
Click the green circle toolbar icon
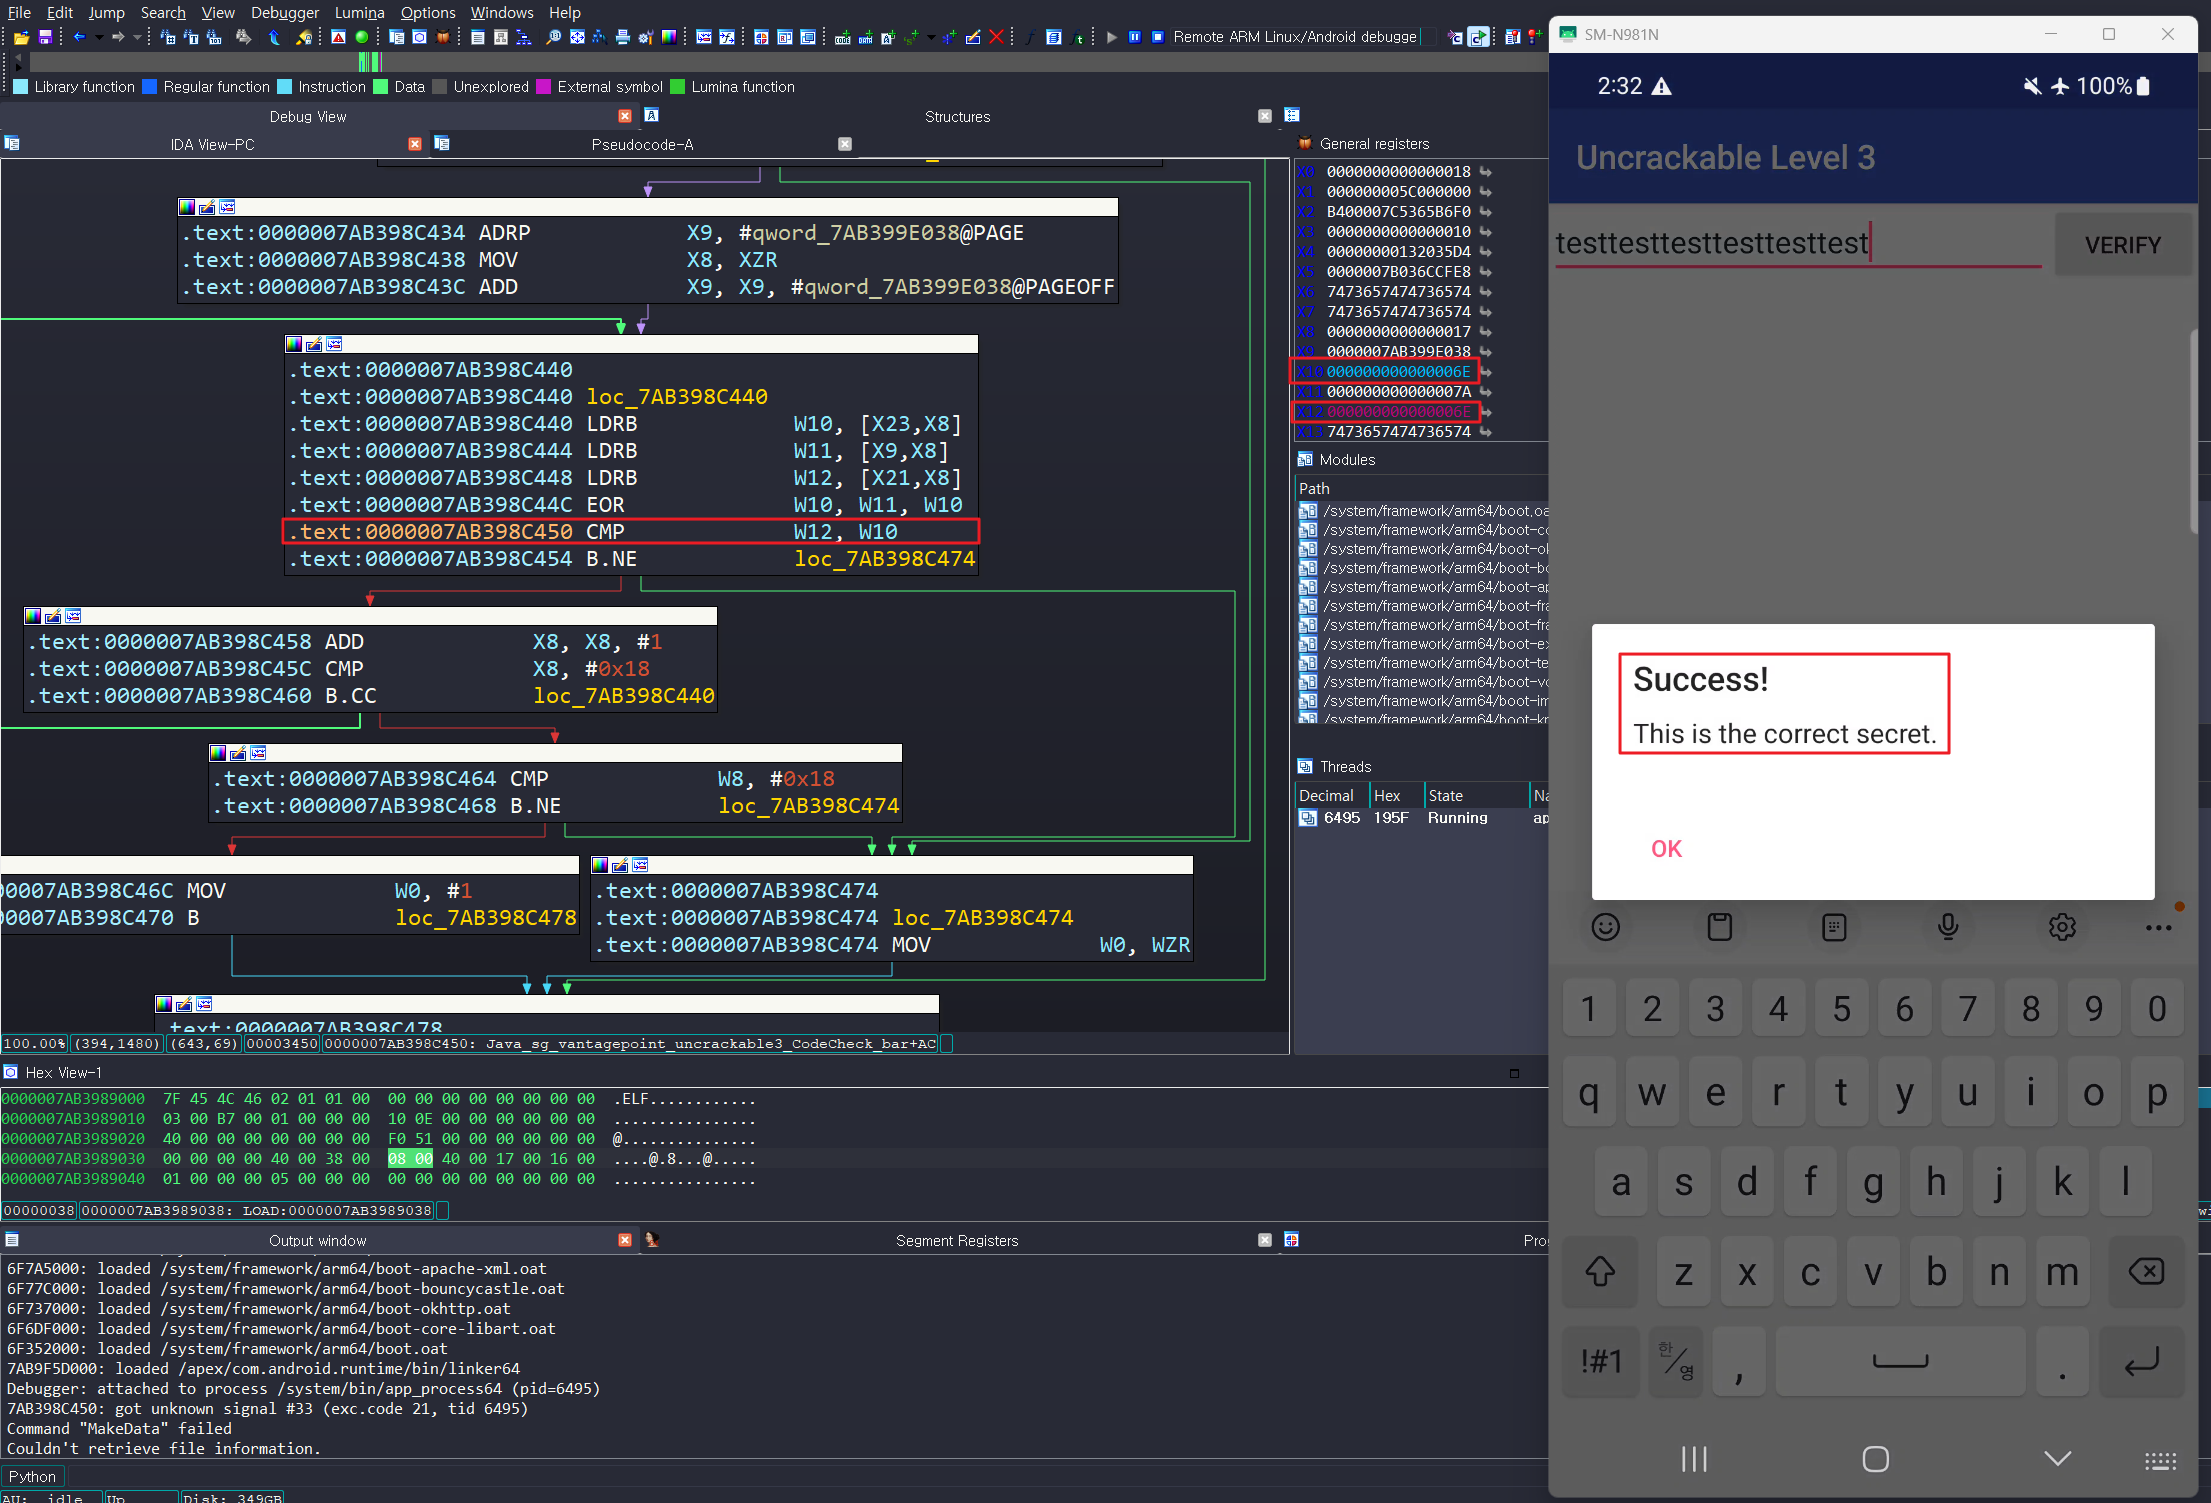(x=362, y=37)
